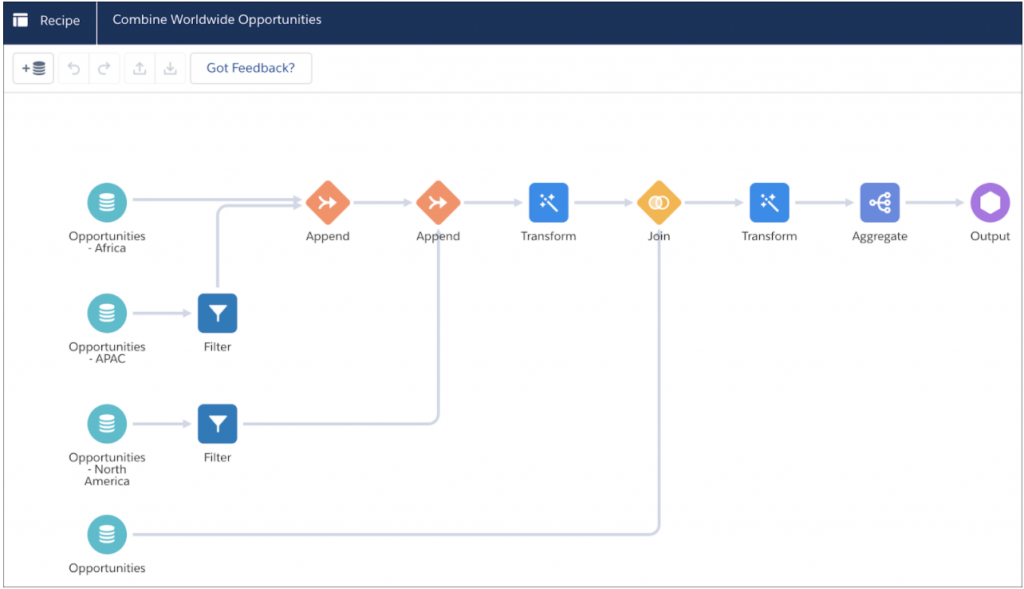Click the Aggregate label text
The image size is (1024, 589).
coord(880,236)
